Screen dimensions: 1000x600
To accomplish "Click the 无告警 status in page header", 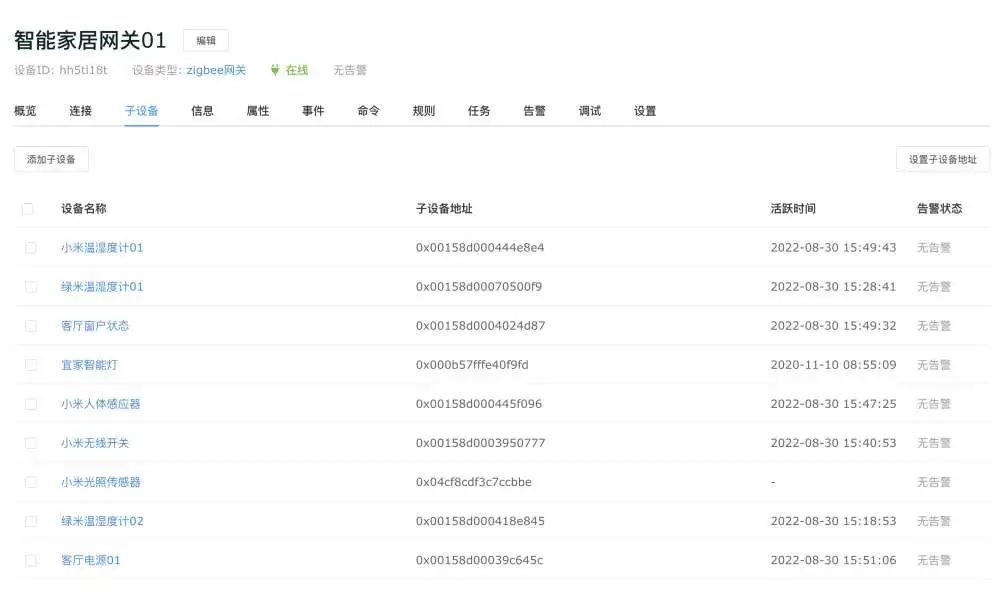I will [x=349, y=70].
